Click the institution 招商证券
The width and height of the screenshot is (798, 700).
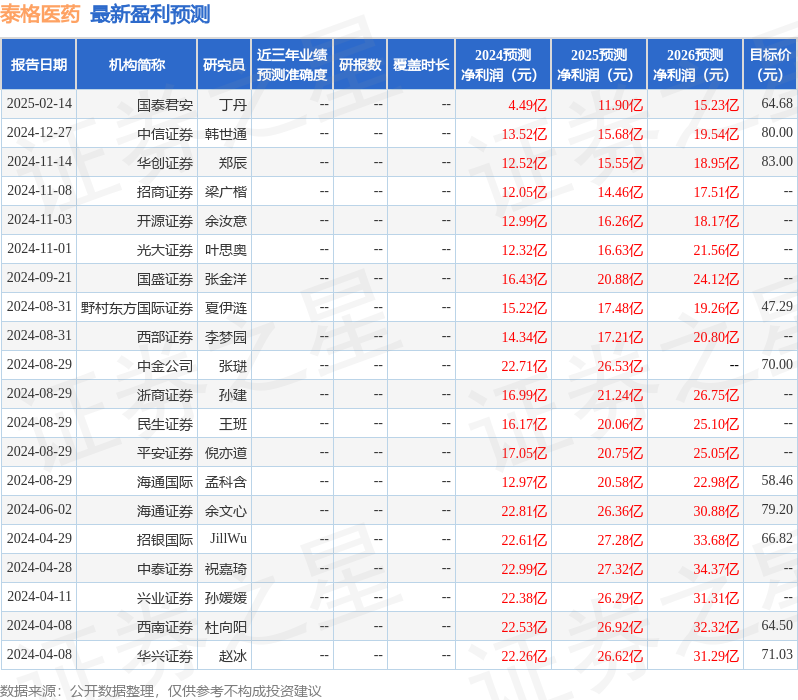(165, 192)
